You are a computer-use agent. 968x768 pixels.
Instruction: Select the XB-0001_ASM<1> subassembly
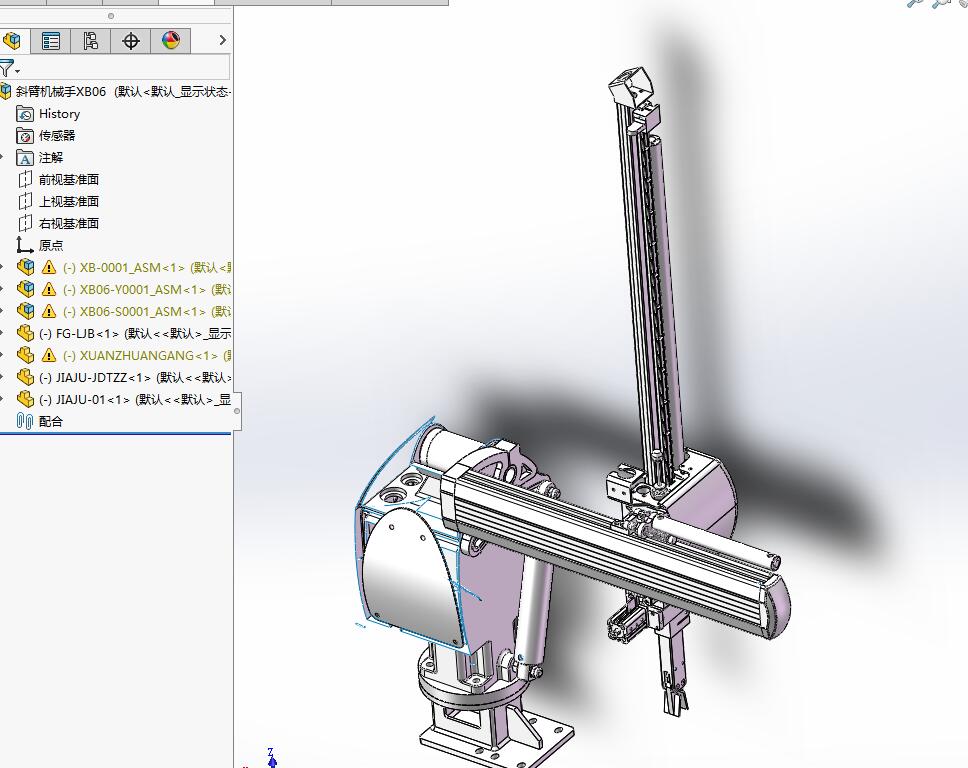click(124, 267)
